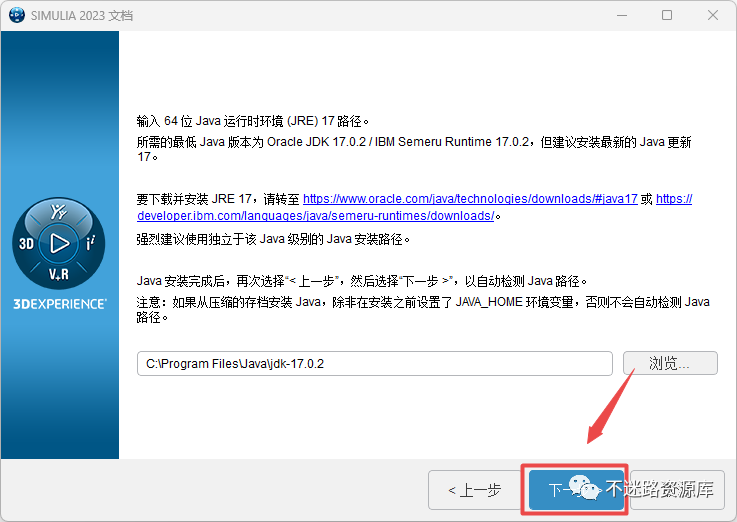Click the 浏览... browse button
737x522 pixels.
pyautogui.click(x=670, y=363)
